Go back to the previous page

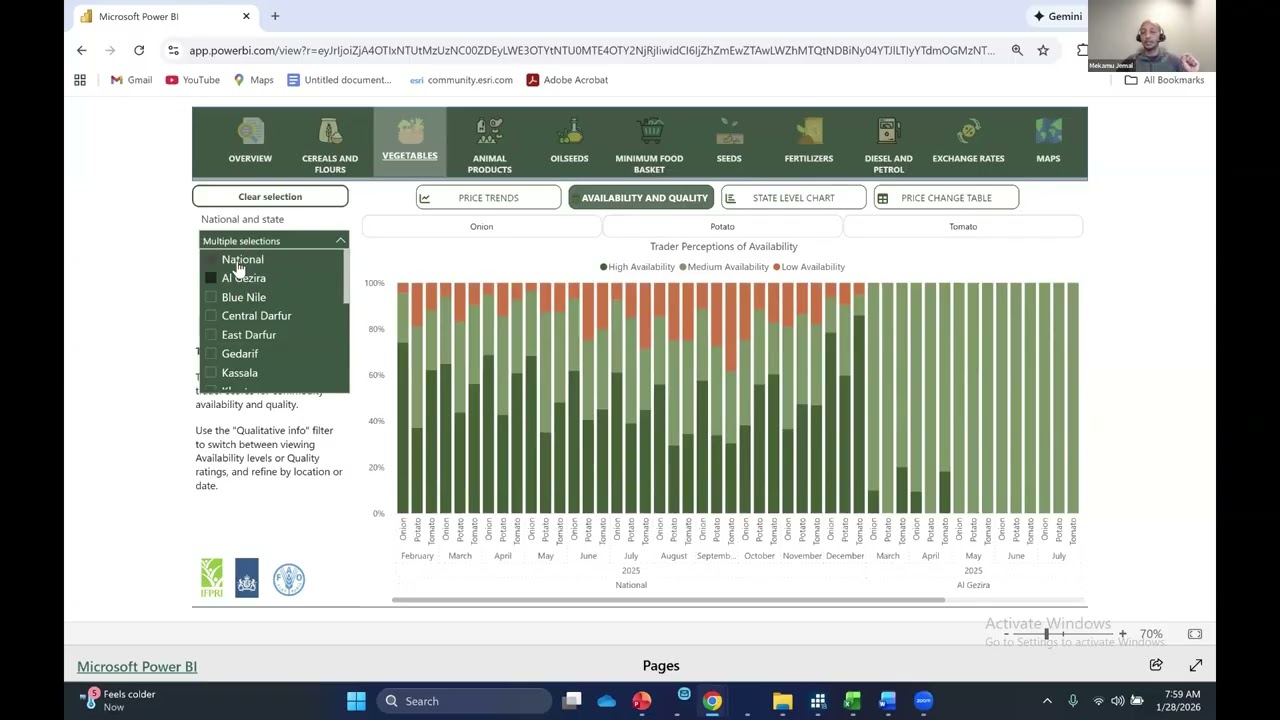coord(82,50)
